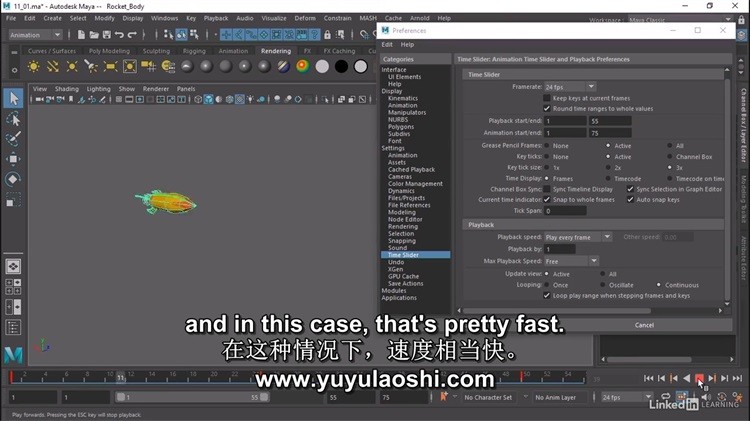
Task: Go to start of playback range
Action: pyautogui.click(x=649, y=378)
